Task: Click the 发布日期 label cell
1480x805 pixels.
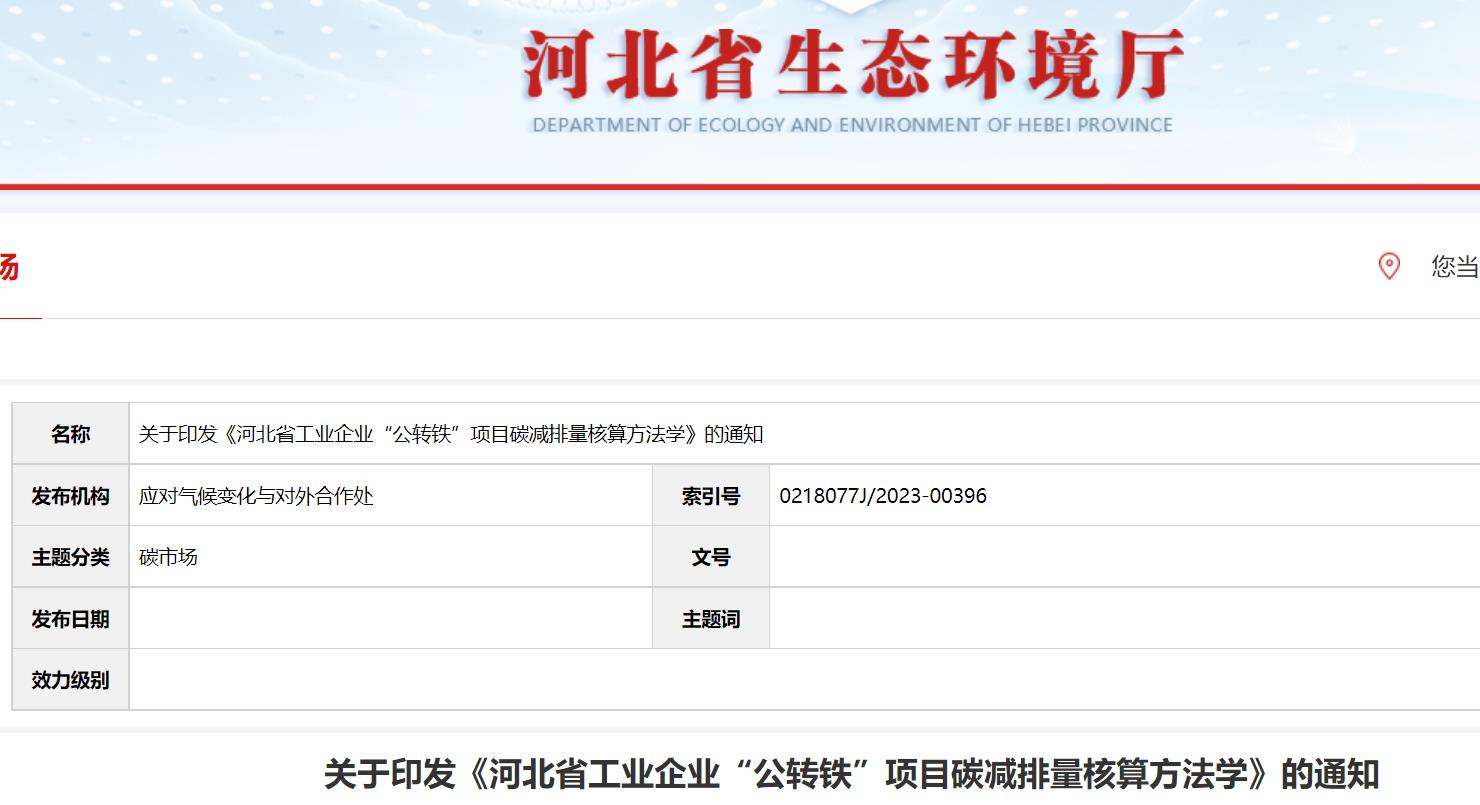Action: [x=71, y=619]
